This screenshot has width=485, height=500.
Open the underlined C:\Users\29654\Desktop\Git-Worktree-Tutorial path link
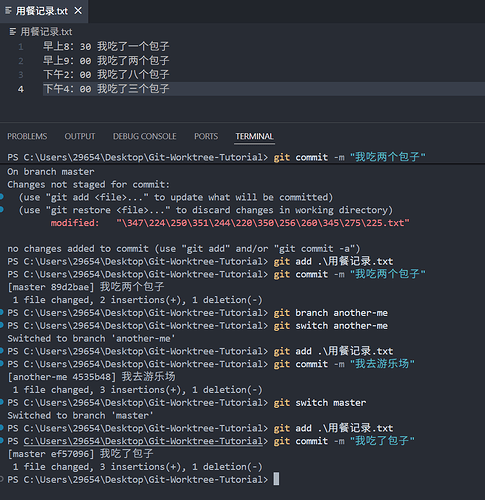coord(143,441)
